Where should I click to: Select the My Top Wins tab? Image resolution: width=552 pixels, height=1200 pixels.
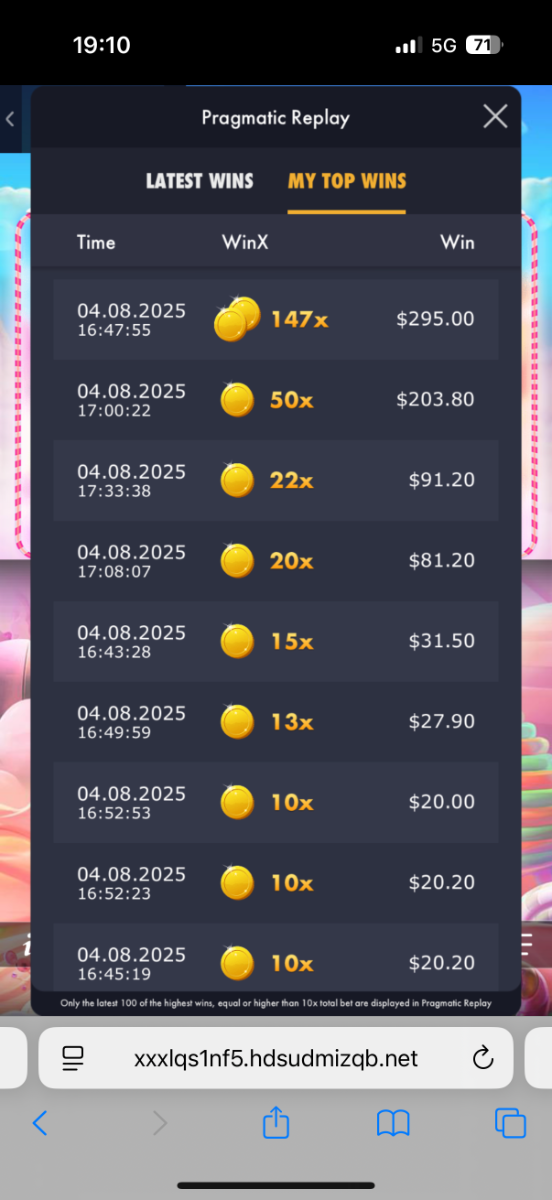347,181
